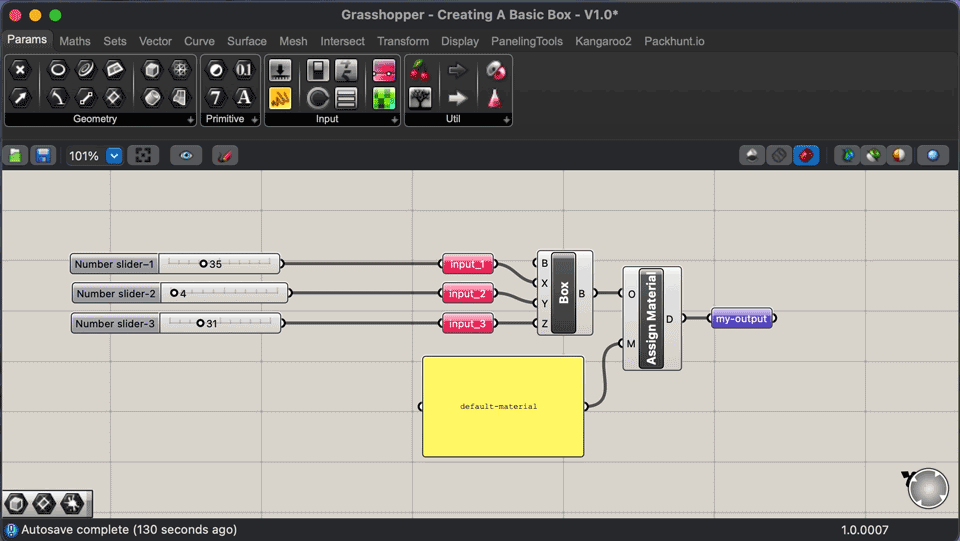Image resolution: width=960 pixels, height=541 pixels.
Task: Expand the Primitive panel plus arrow
Action: click(255, 120)
